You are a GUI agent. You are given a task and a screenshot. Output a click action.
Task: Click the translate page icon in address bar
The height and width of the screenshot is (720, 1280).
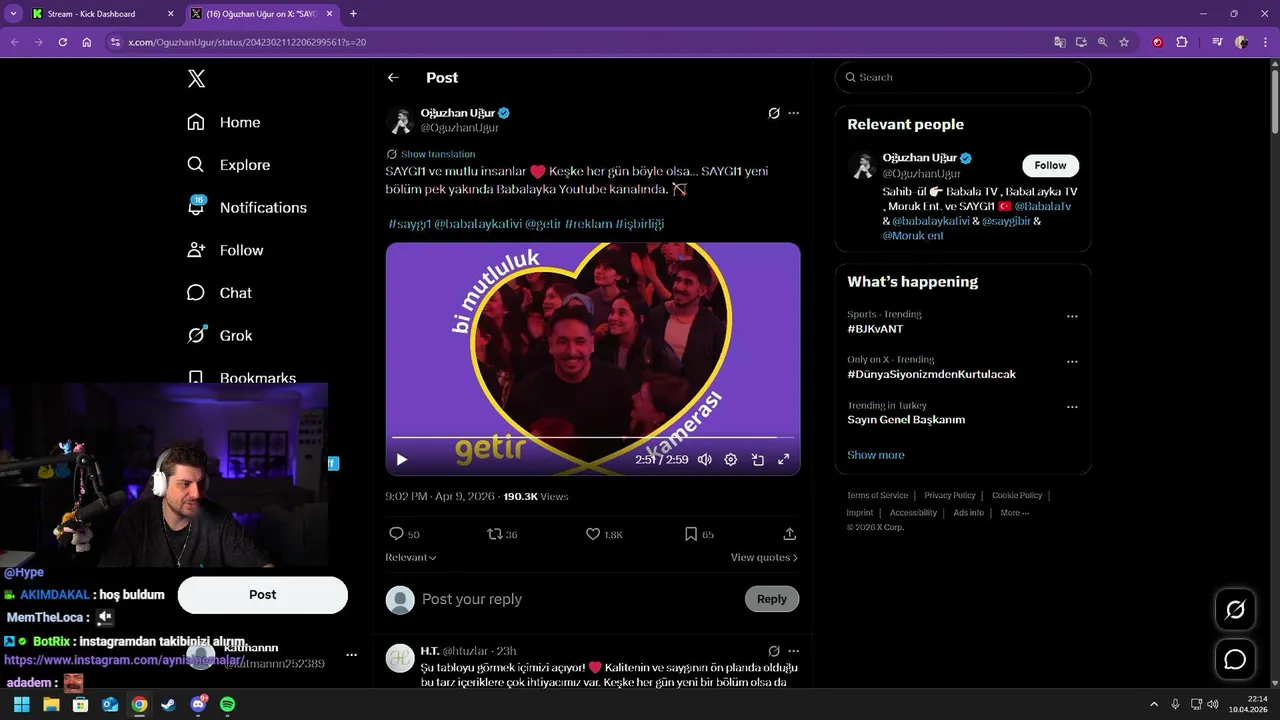click(1060, 42)
